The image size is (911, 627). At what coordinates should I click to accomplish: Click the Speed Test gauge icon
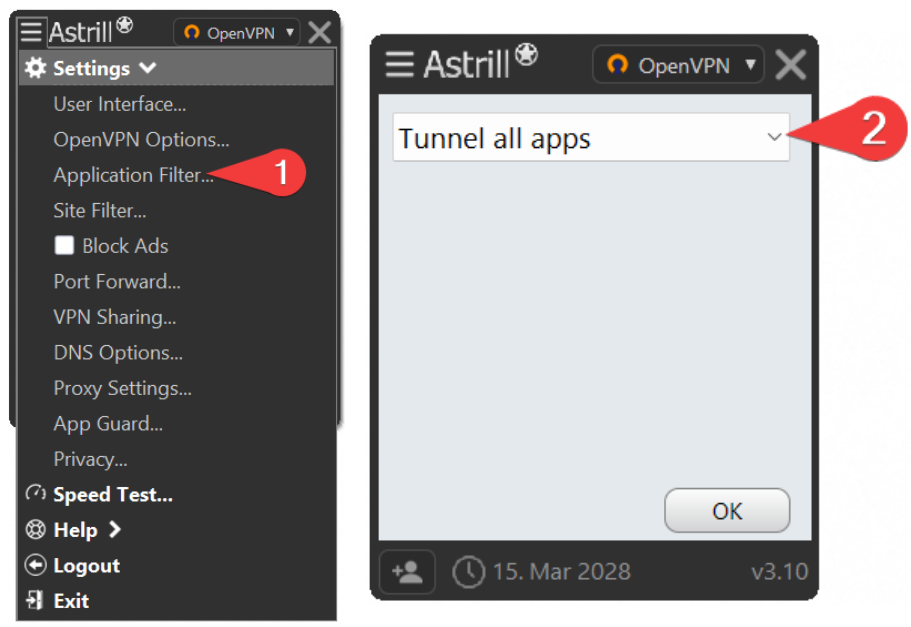[35, 494]
